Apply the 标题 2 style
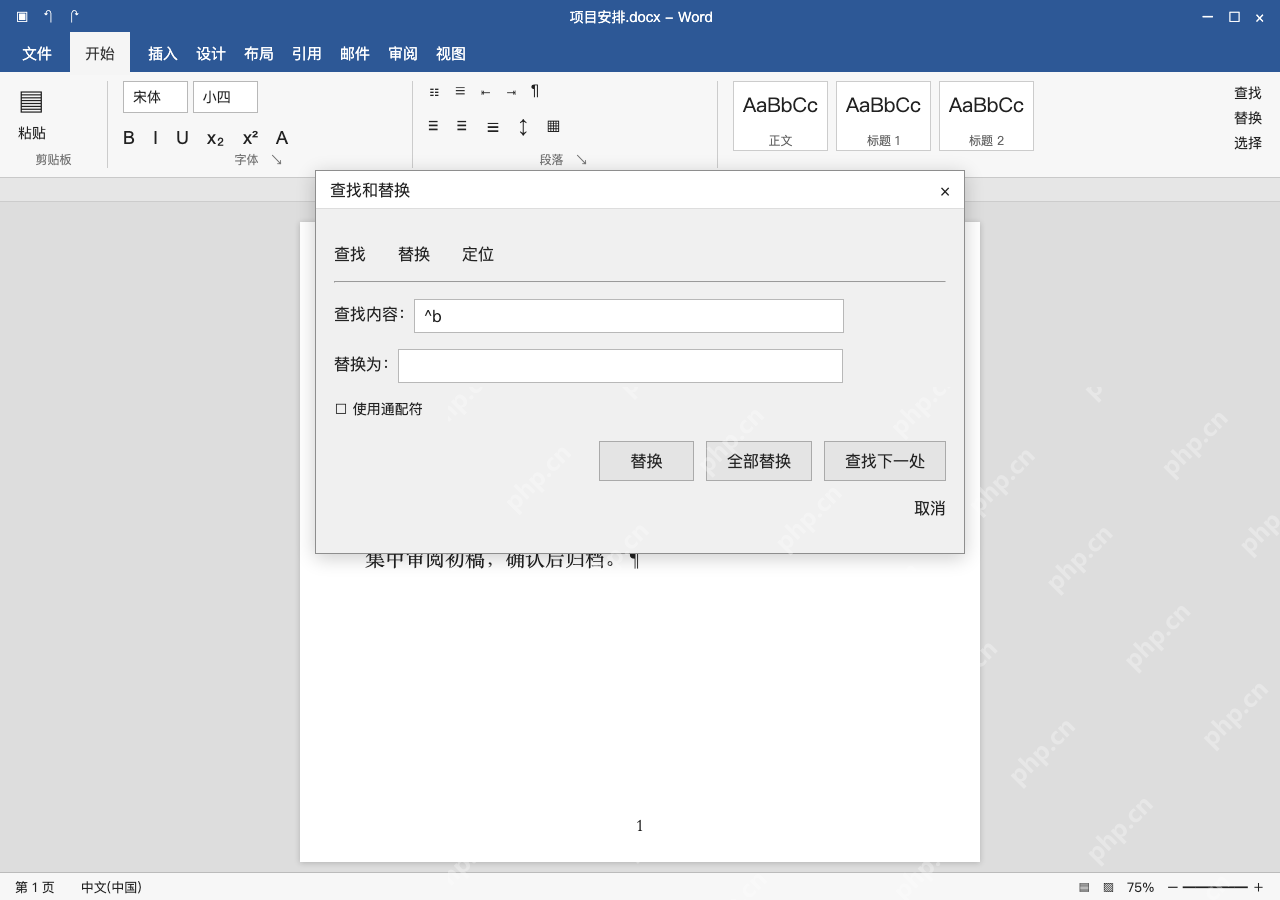 point(986,116)
